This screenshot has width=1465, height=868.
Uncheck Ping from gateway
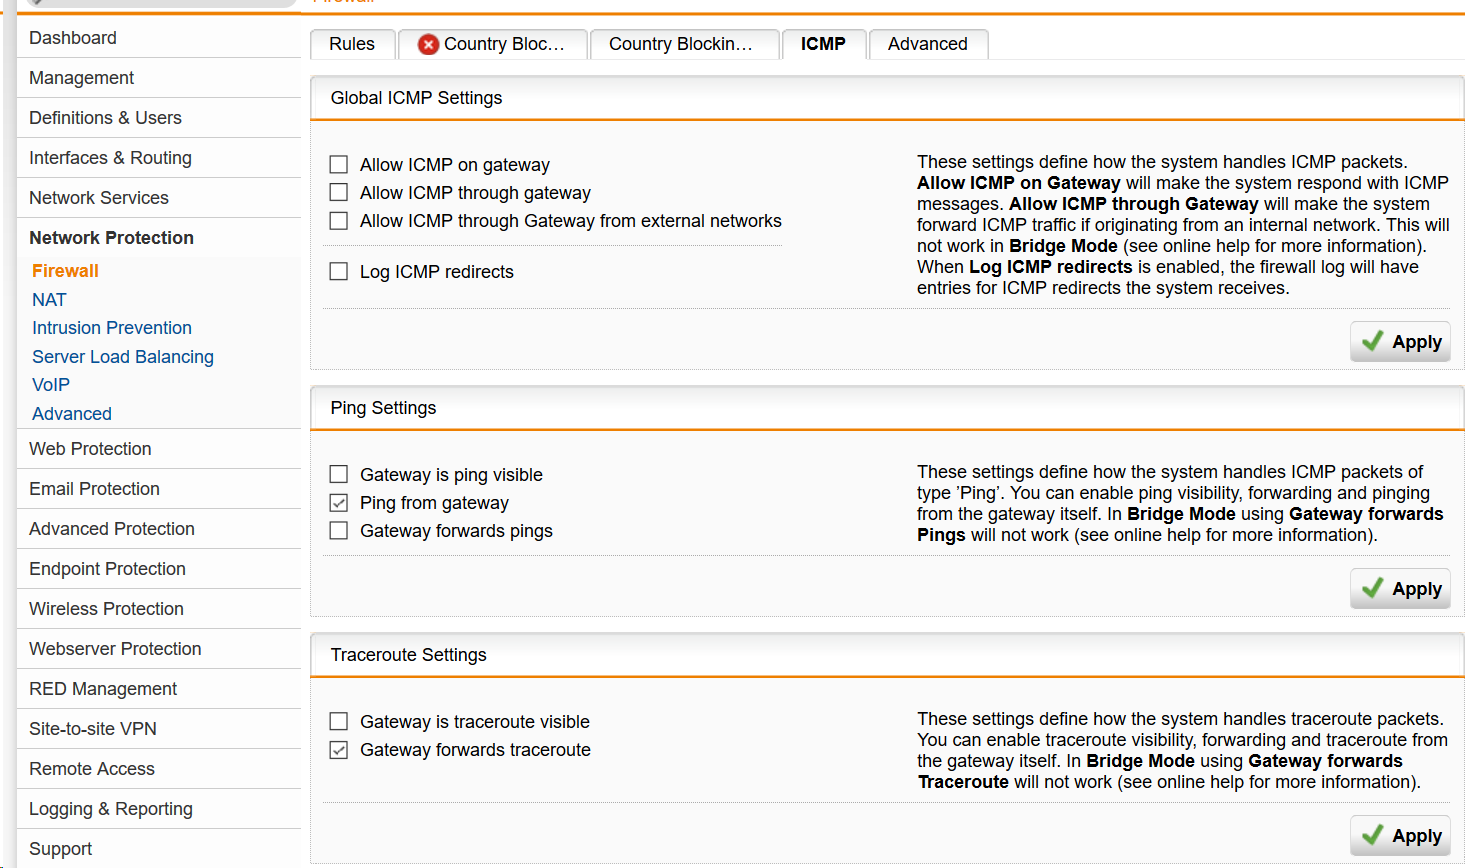(x=339, y=503)
